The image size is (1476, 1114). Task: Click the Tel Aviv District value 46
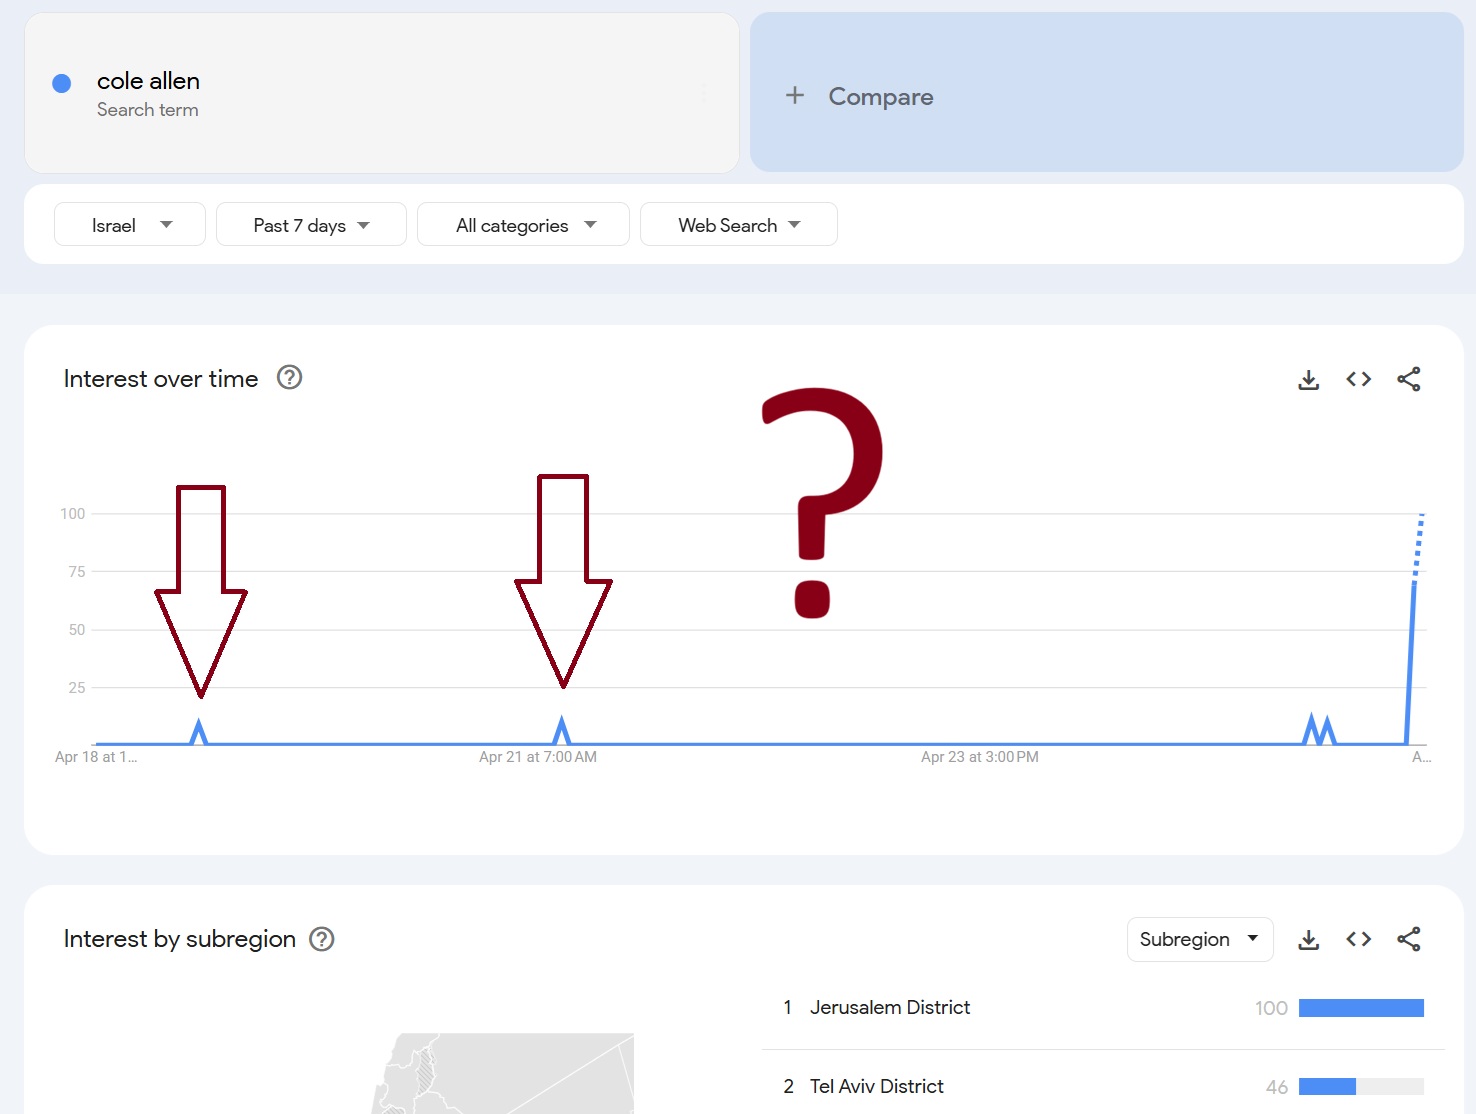[x=1277, y=1087]
